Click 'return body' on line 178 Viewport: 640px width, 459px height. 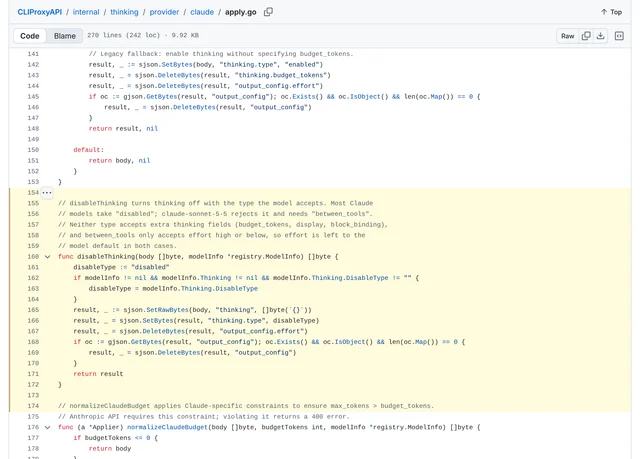(110, 448)
